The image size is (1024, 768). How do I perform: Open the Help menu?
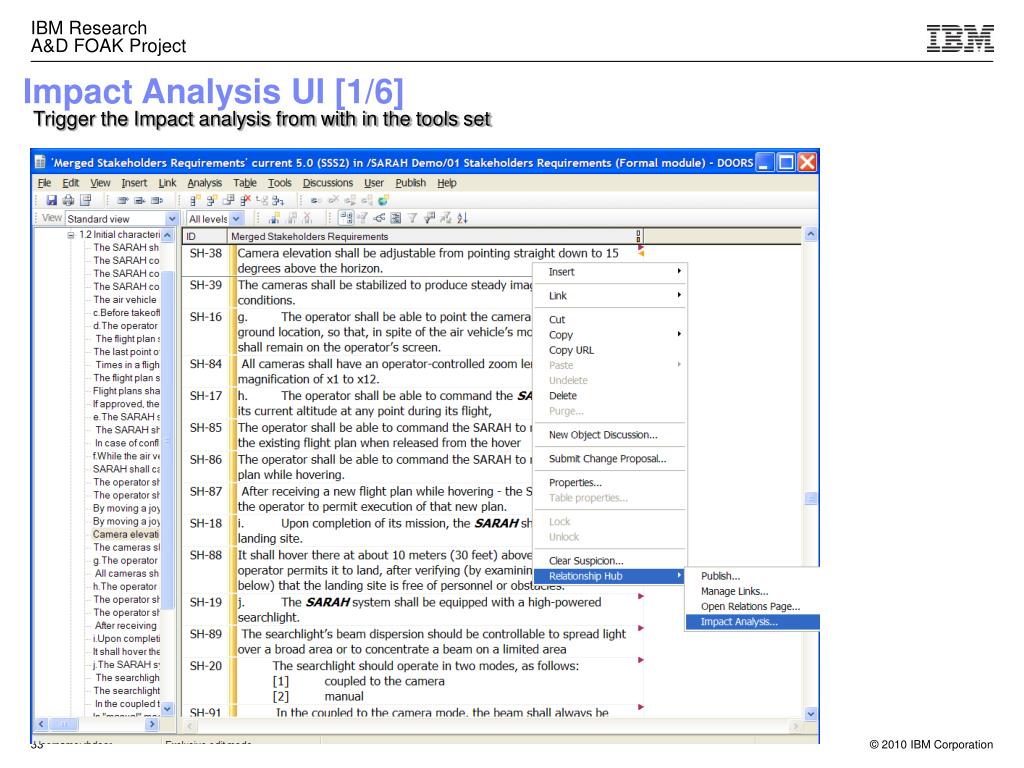click(447, 183)
